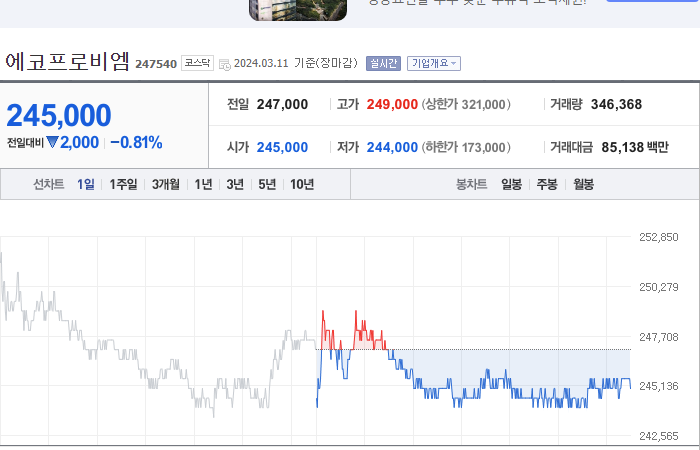Click the 시가 value 245,000

pyautogui.click(x=282, y=147)
